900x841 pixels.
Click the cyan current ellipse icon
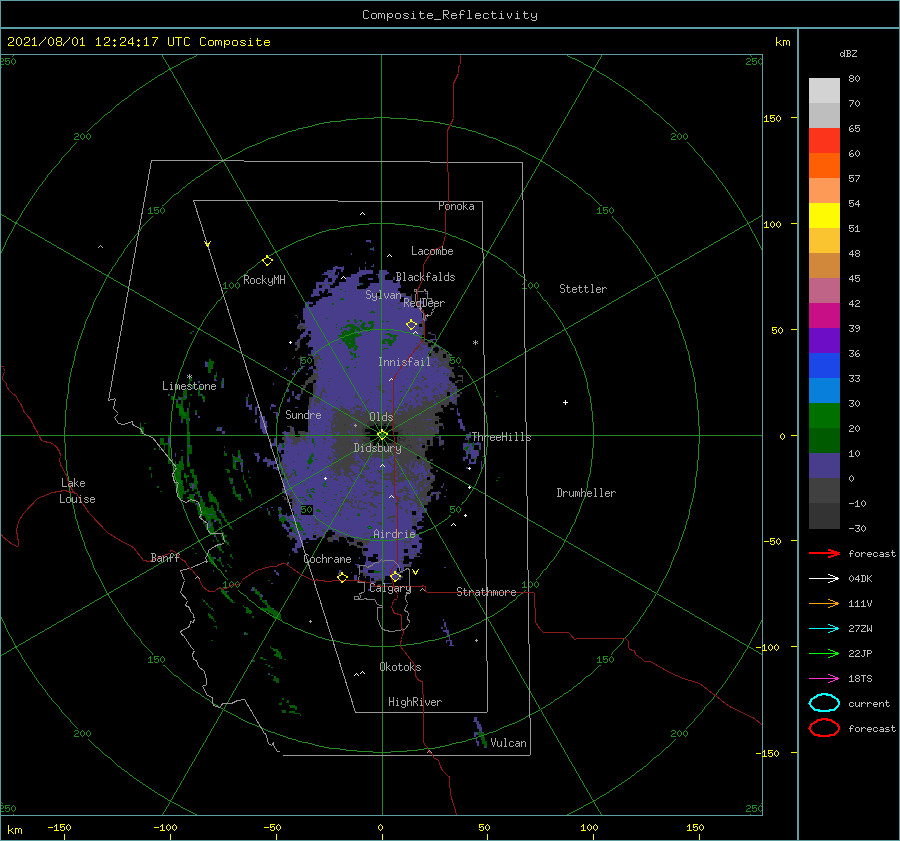pyautogui.click(x=824, y=703)
